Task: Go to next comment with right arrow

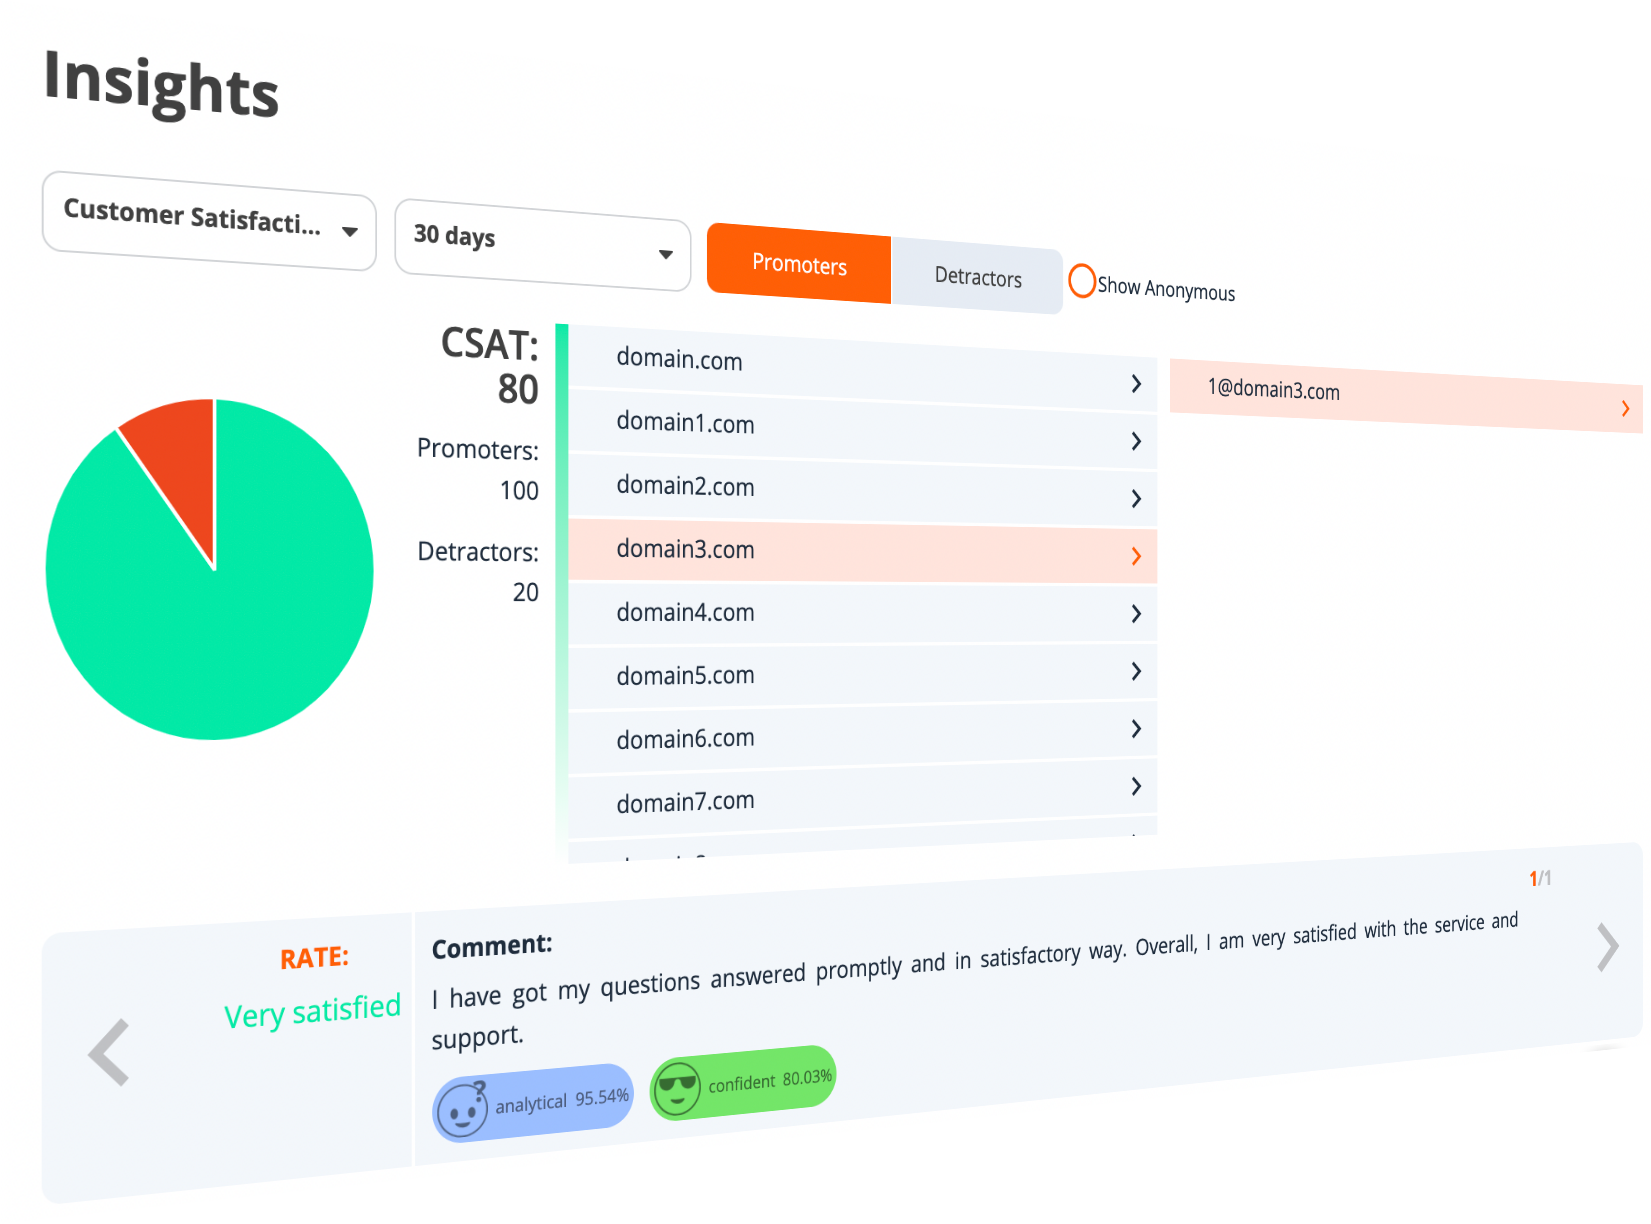Action: pyautogui.click(x=1607, y=947)
